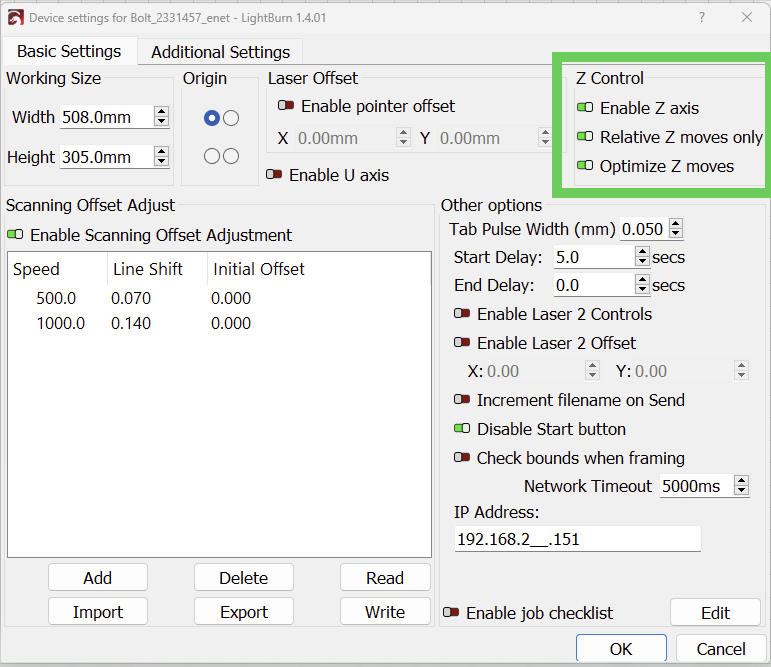This screenshot has height=667, width=771.
Task: Select top-right origin radio button
Action: point(231,118)
